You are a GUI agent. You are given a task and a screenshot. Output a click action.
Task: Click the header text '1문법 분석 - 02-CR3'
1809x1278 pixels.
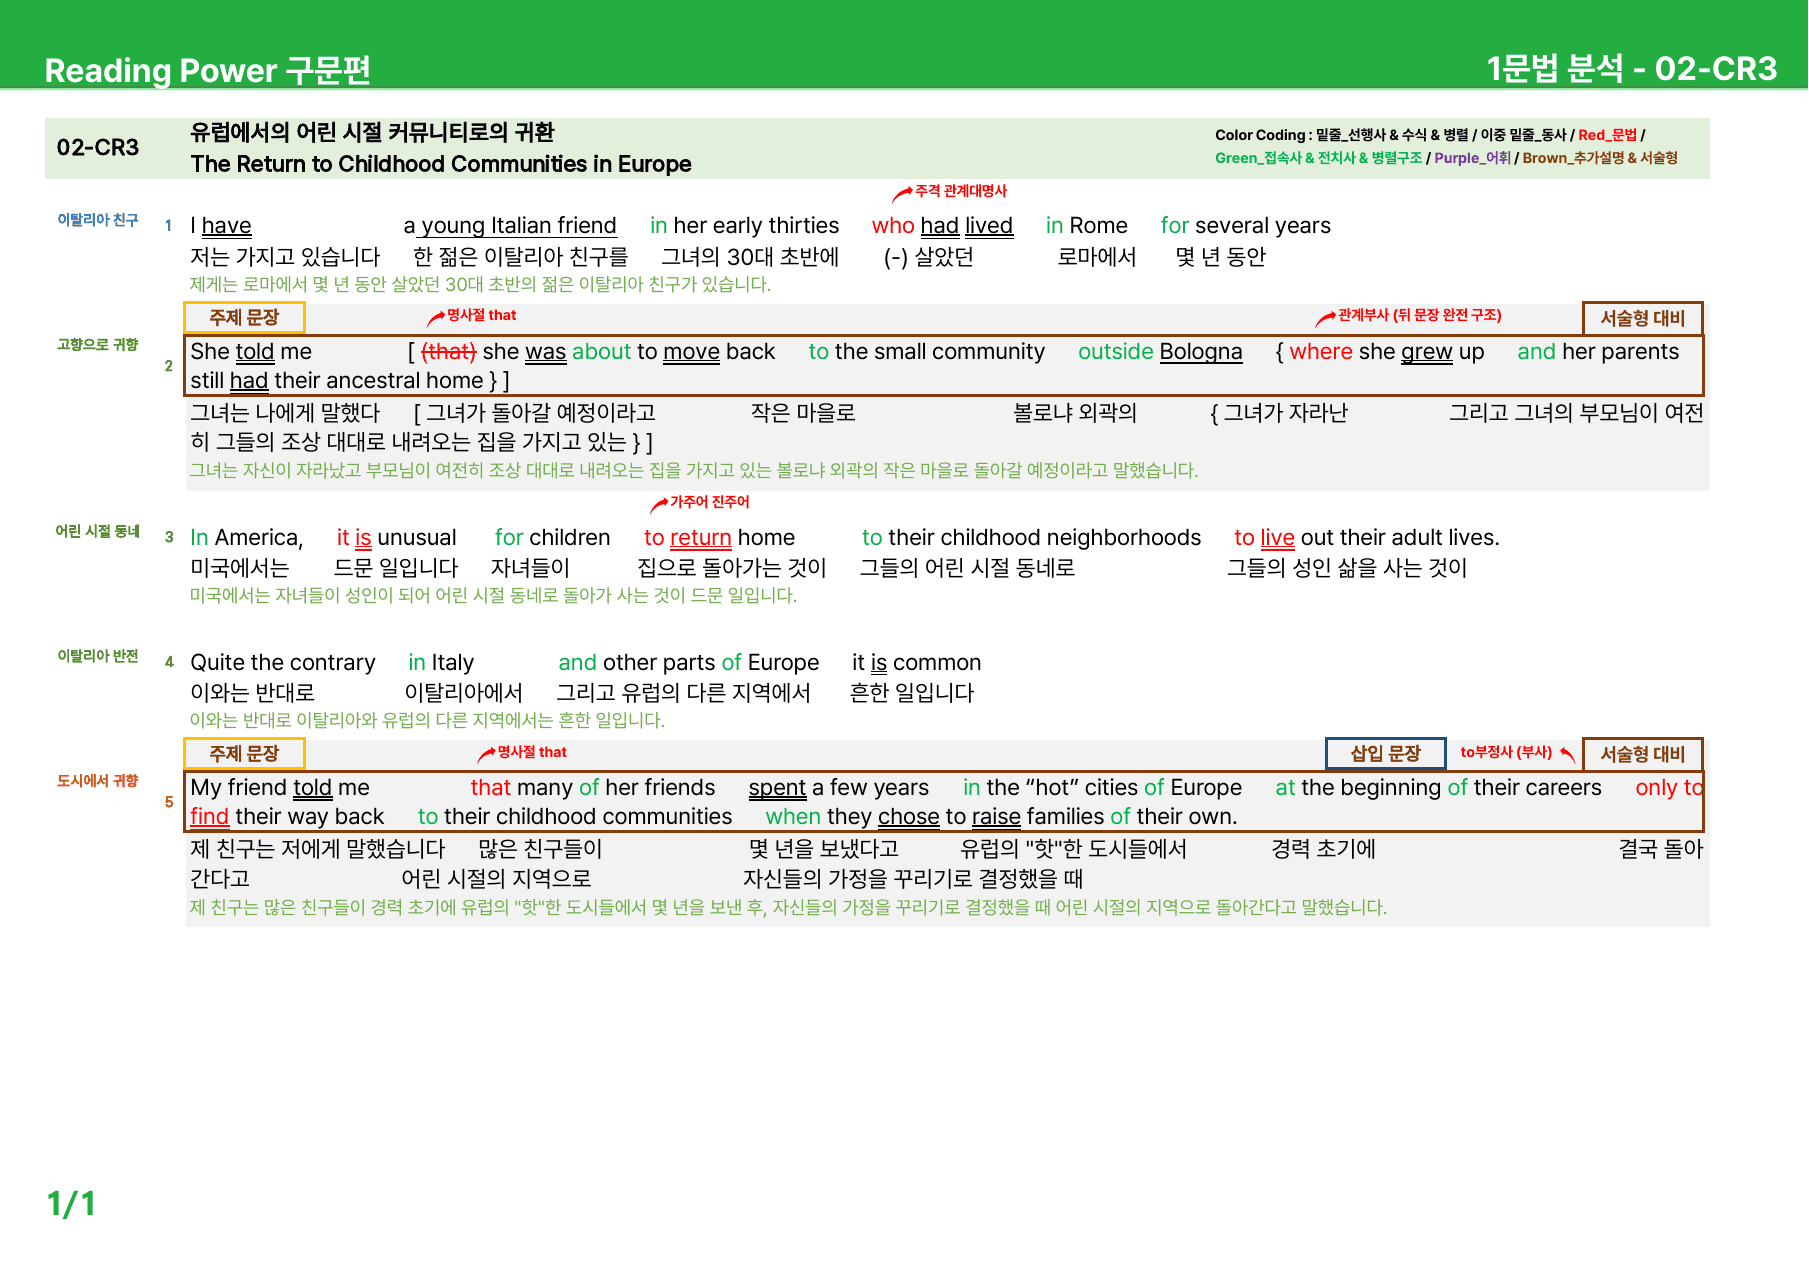(1631, 68)
